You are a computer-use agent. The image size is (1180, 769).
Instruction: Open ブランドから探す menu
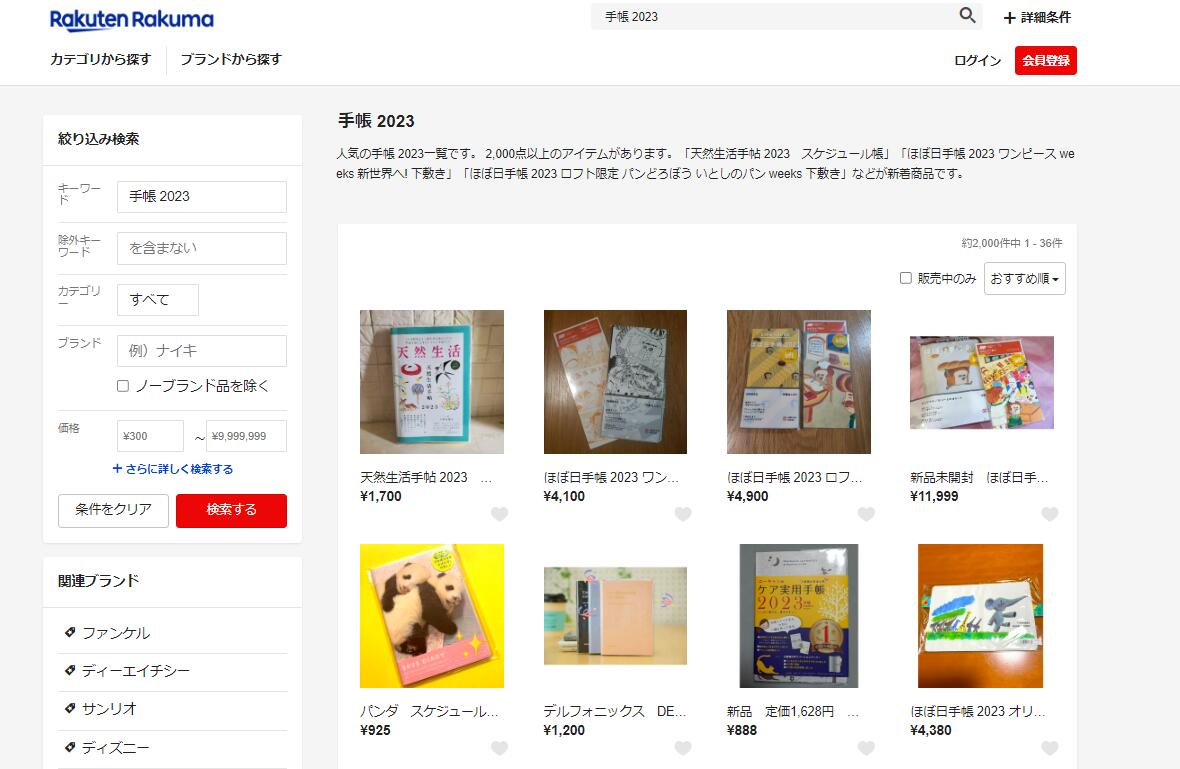click(x=231, y=59)
